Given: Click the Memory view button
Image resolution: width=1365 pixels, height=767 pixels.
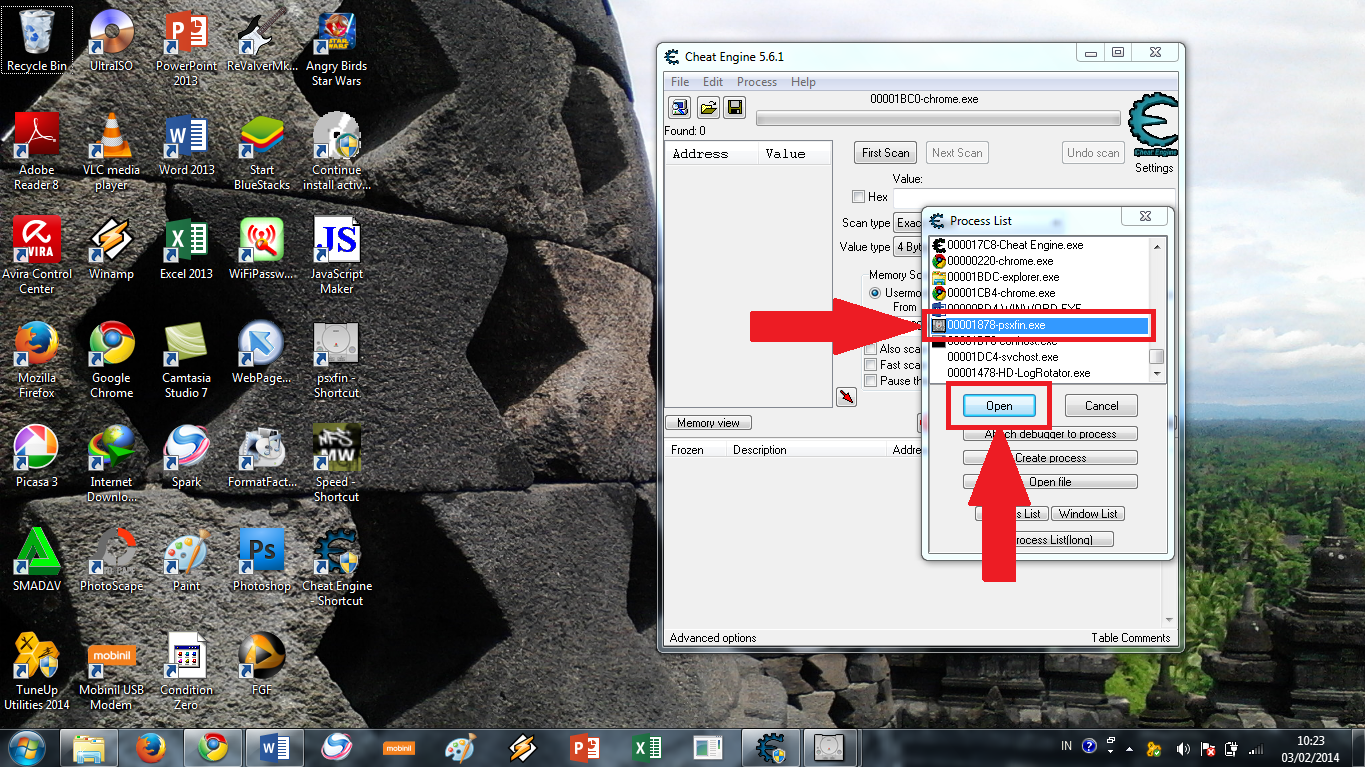Looking at the screenshot, I should [x=708, y=423].
